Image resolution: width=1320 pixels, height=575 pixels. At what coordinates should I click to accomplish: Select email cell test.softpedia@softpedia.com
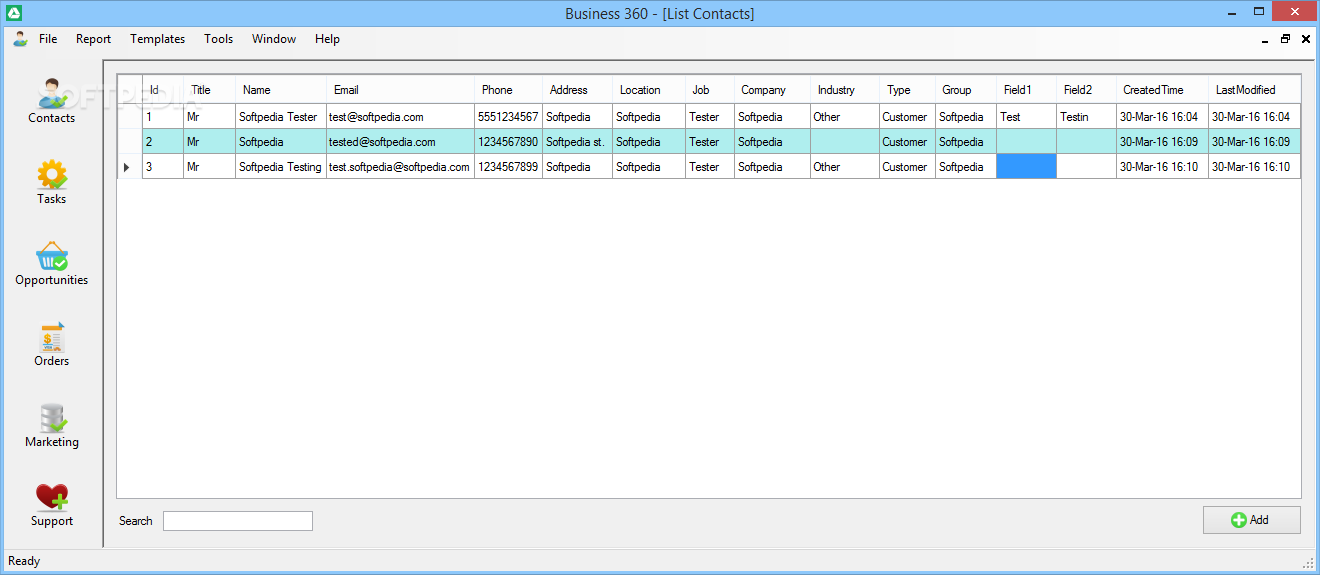point(400,167)
